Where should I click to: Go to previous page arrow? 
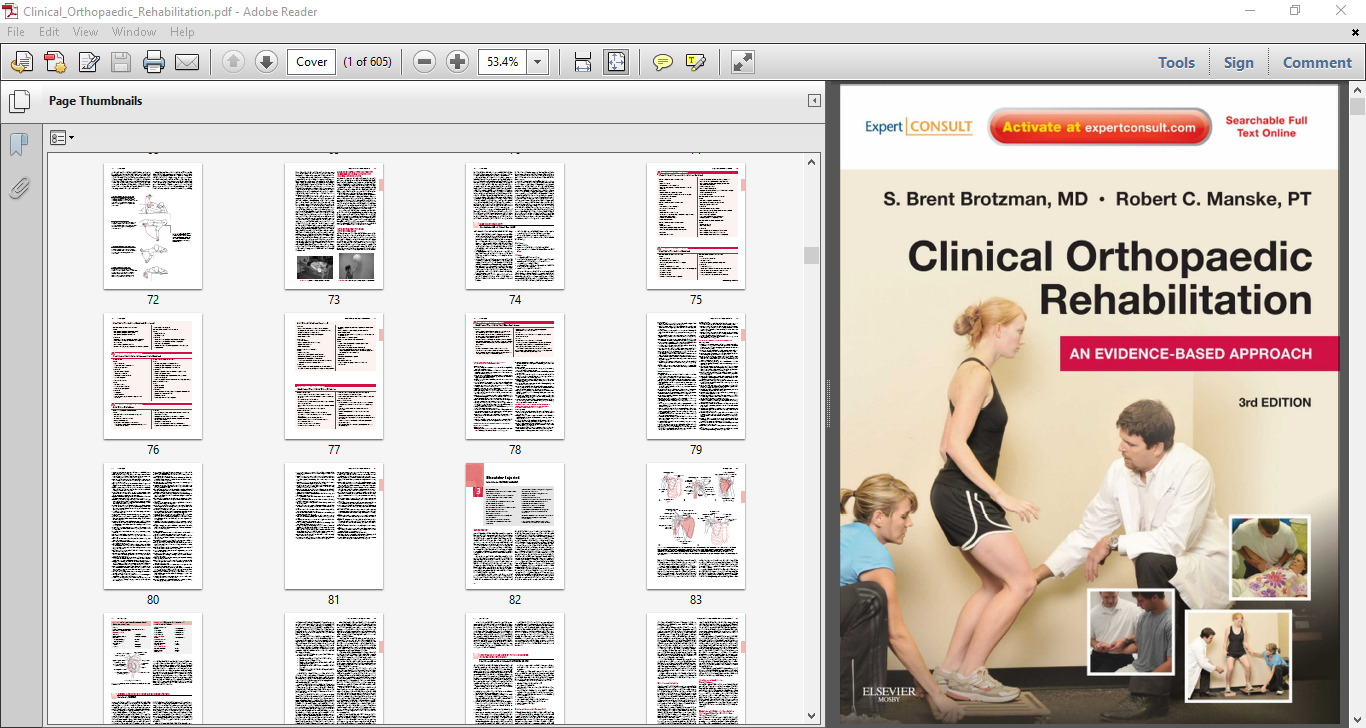click(233, 62)
